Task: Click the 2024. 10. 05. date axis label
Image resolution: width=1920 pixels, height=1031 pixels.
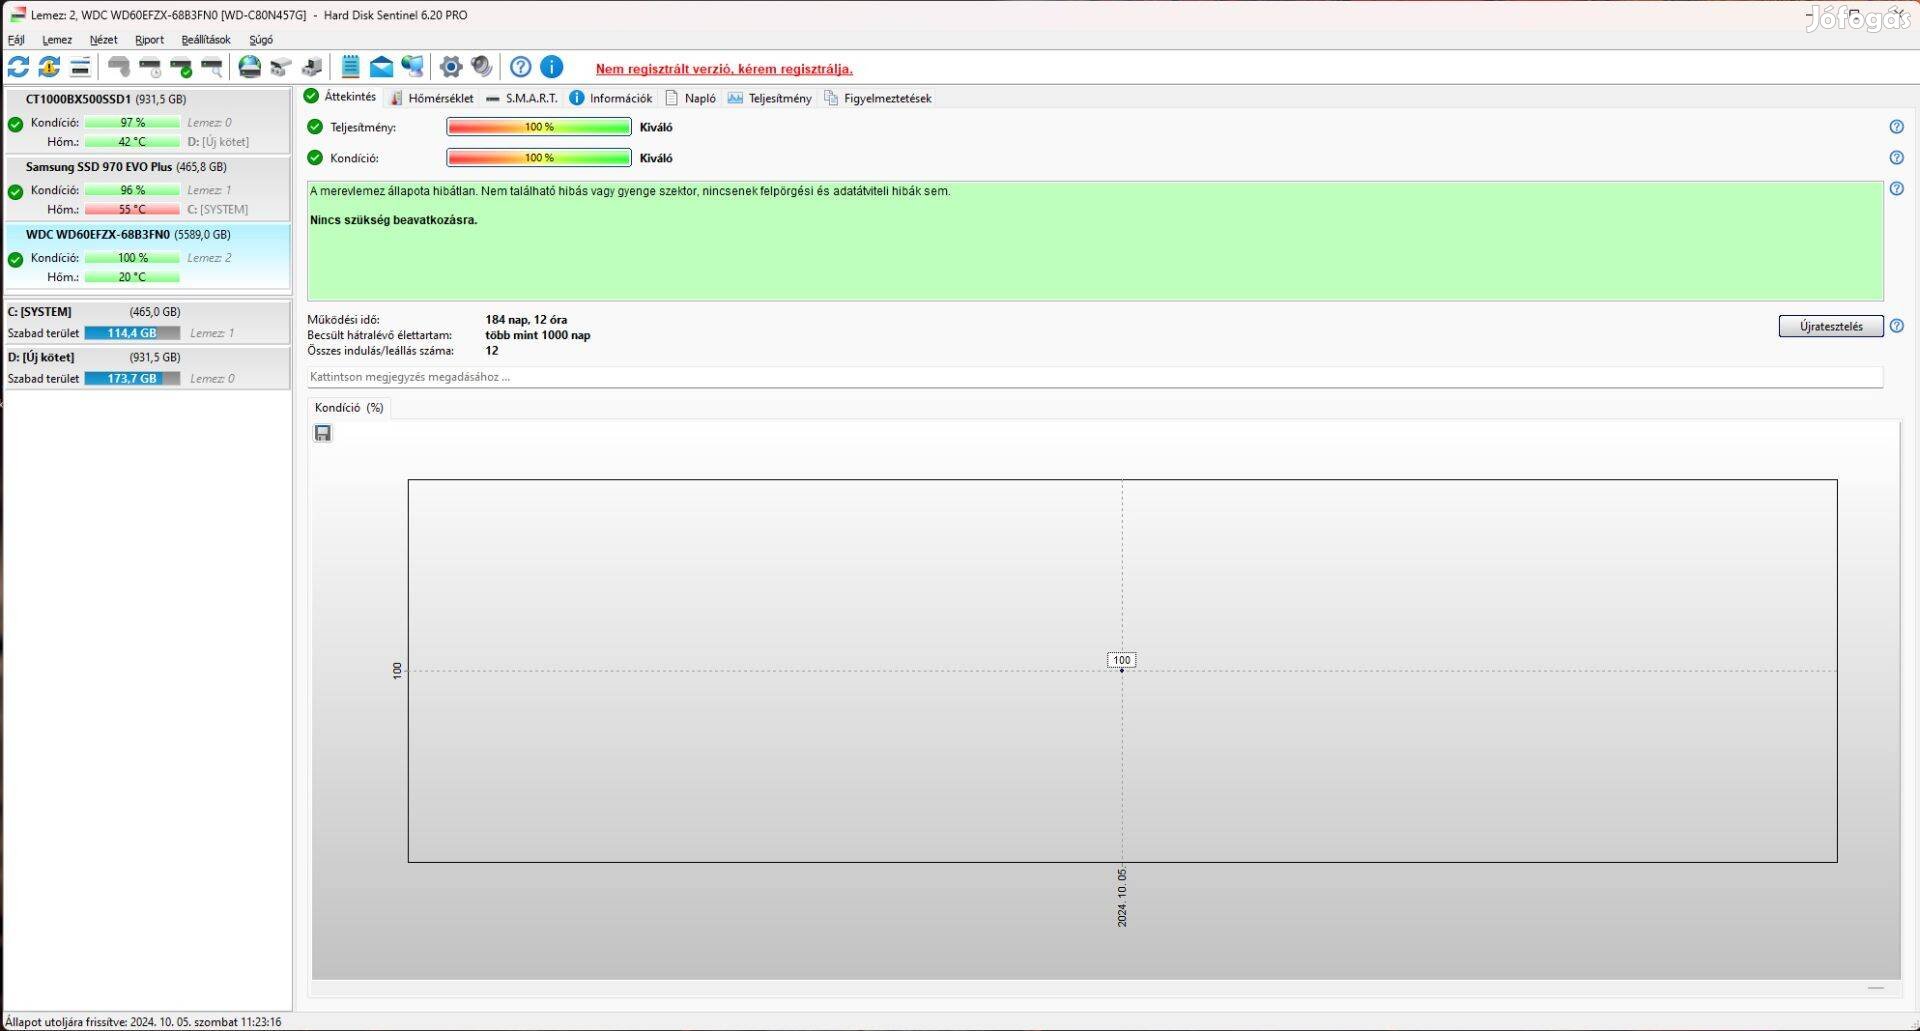Action: (1122, 897)
